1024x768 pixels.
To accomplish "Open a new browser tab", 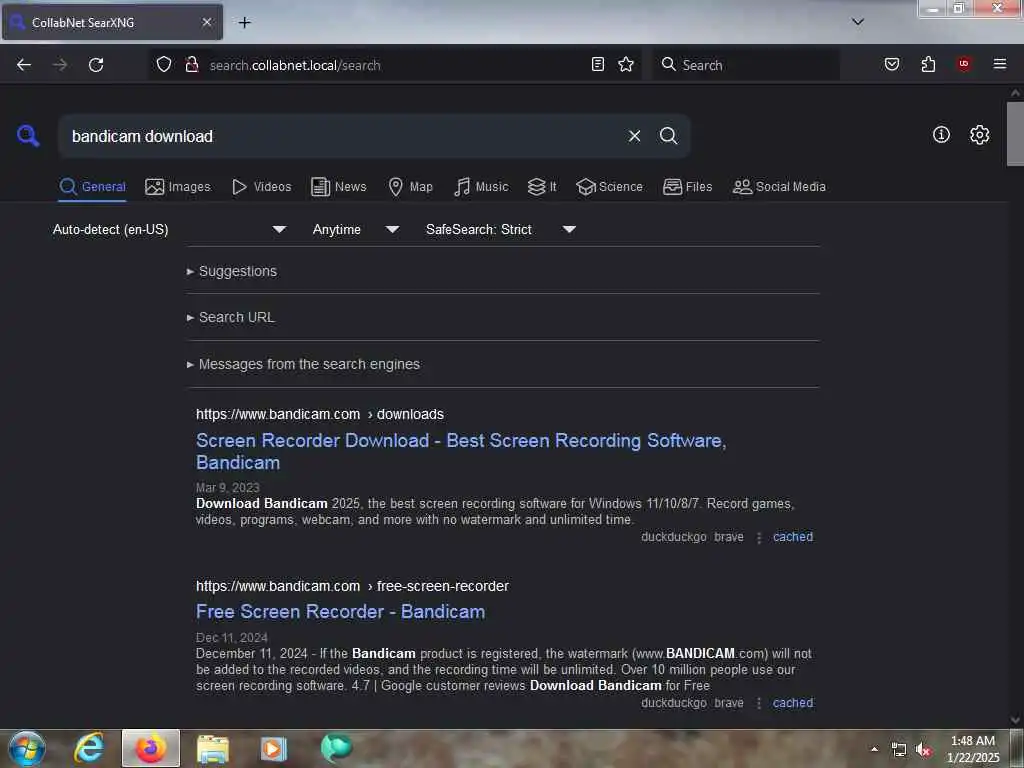I will click(244, 22).
